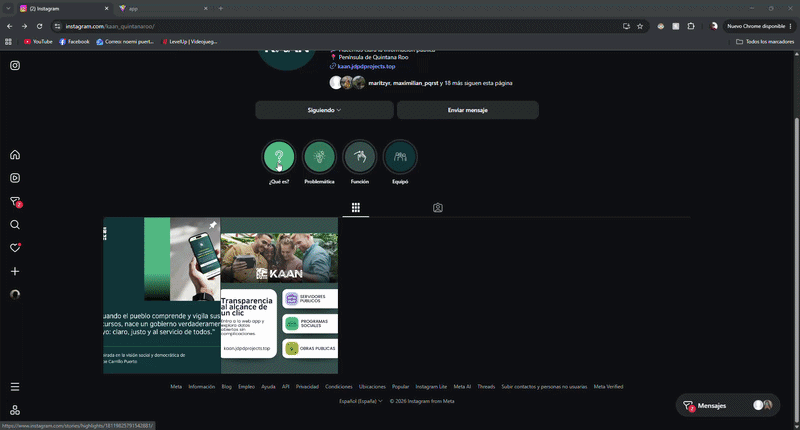Open the pinned post with phone image

(x=162, y=295)
